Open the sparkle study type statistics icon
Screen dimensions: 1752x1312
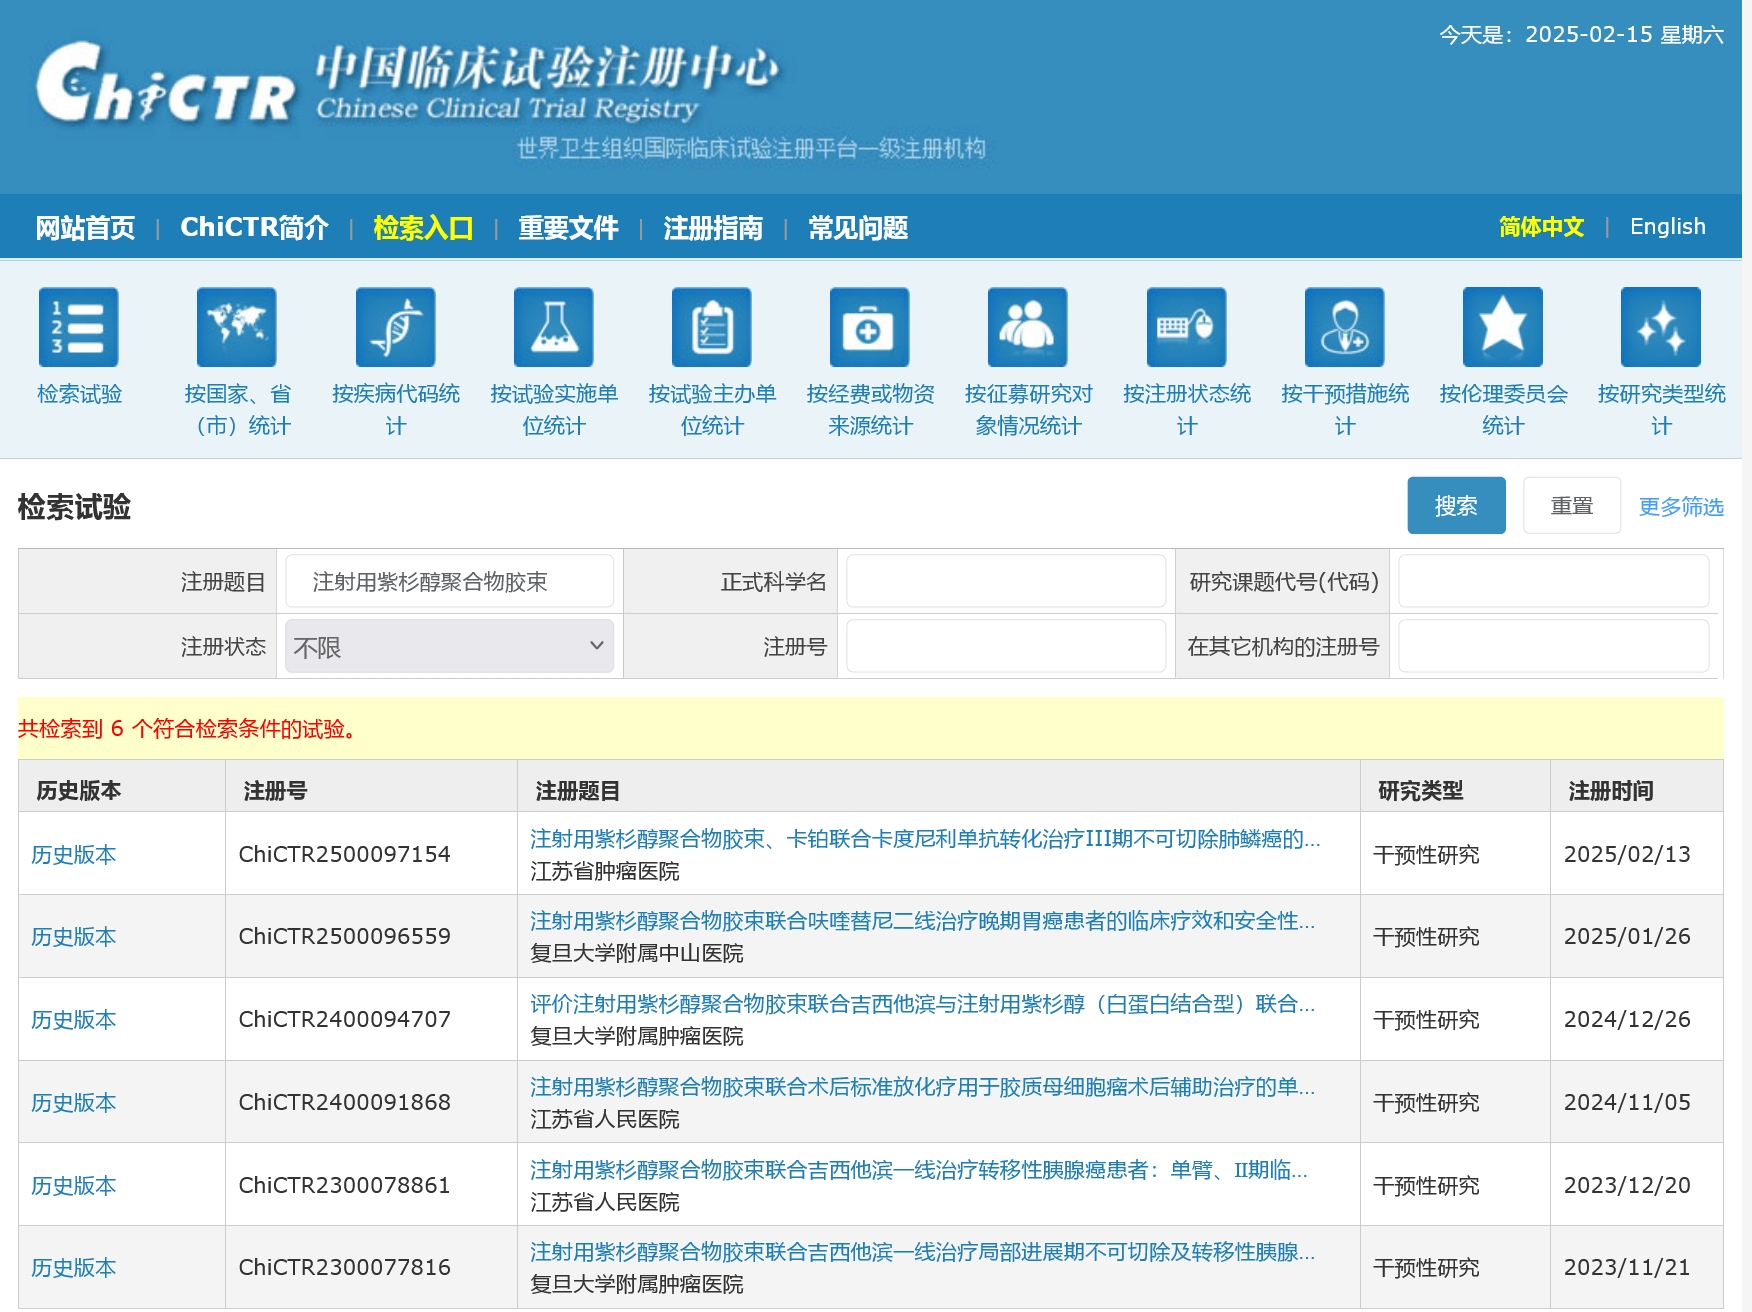(1660, 327)
